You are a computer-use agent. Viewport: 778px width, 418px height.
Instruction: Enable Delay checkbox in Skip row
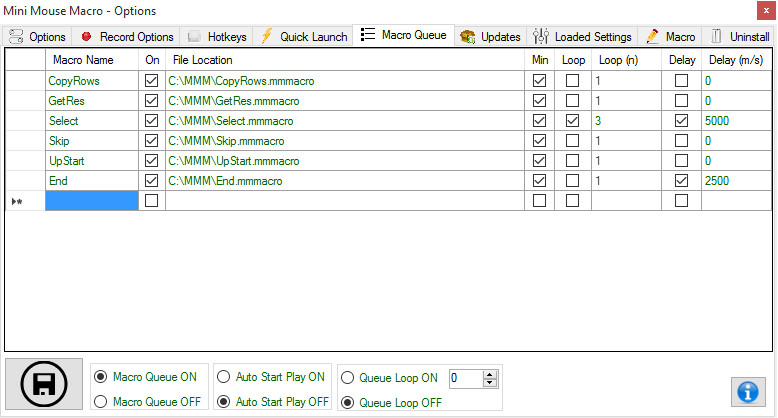(682, 141)
